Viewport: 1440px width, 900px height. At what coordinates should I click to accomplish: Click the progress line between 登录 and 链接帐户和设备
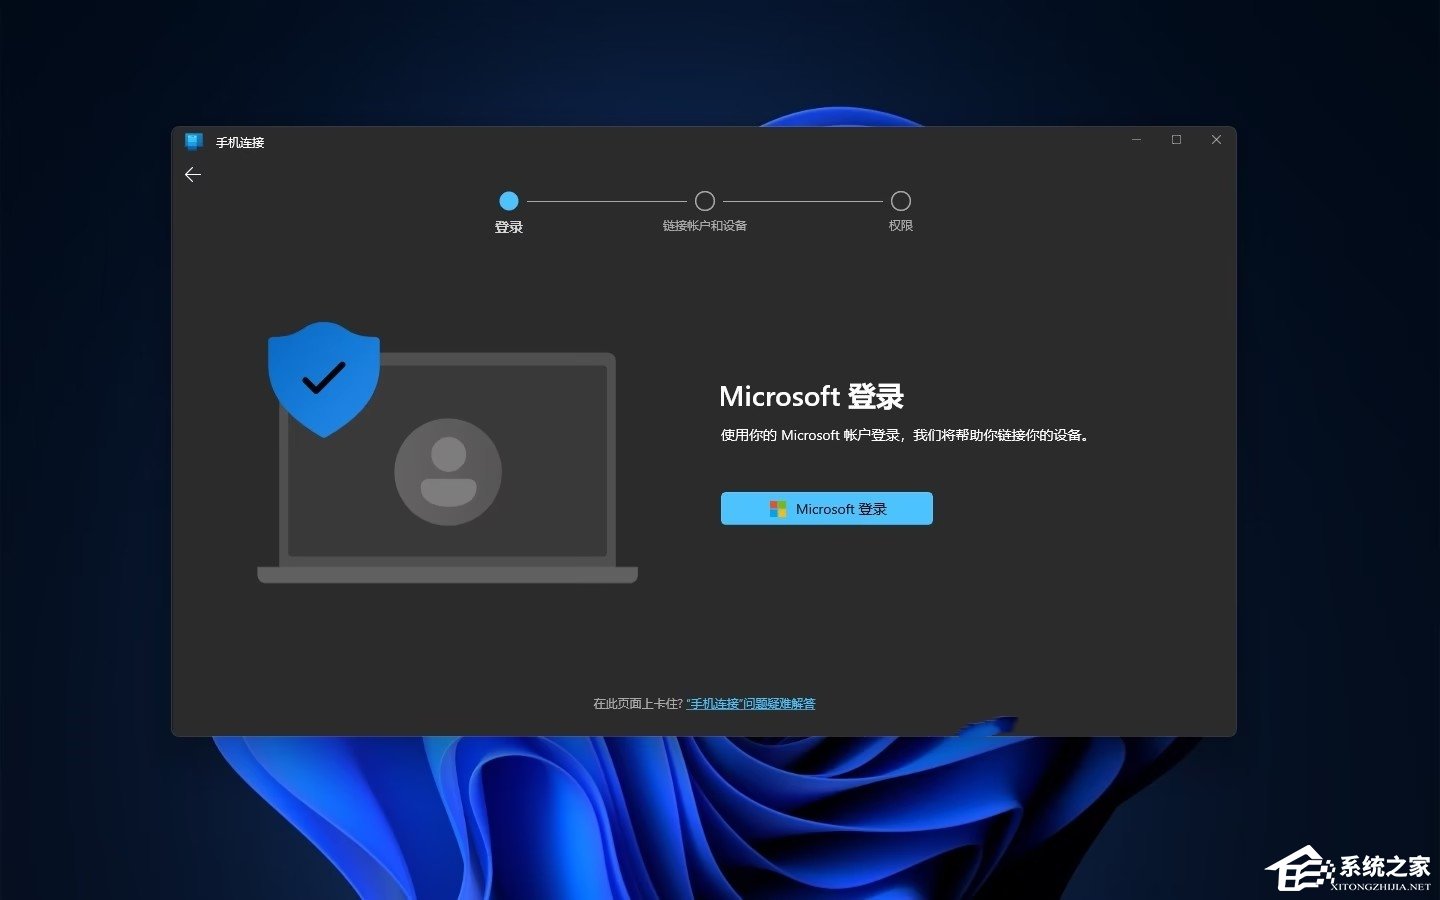tap(606, 201)
